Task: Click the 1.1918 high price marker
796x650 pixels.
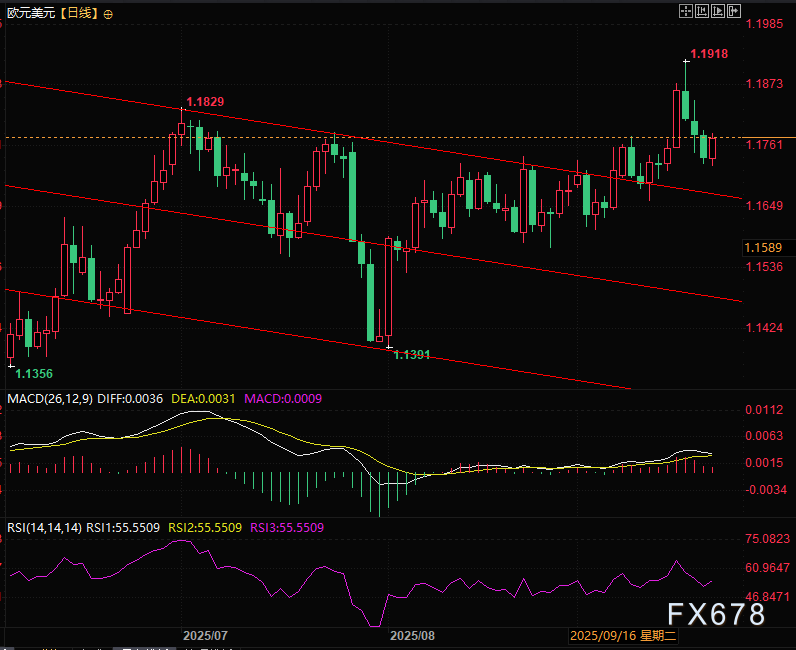Action: click(x=709, y=53)
